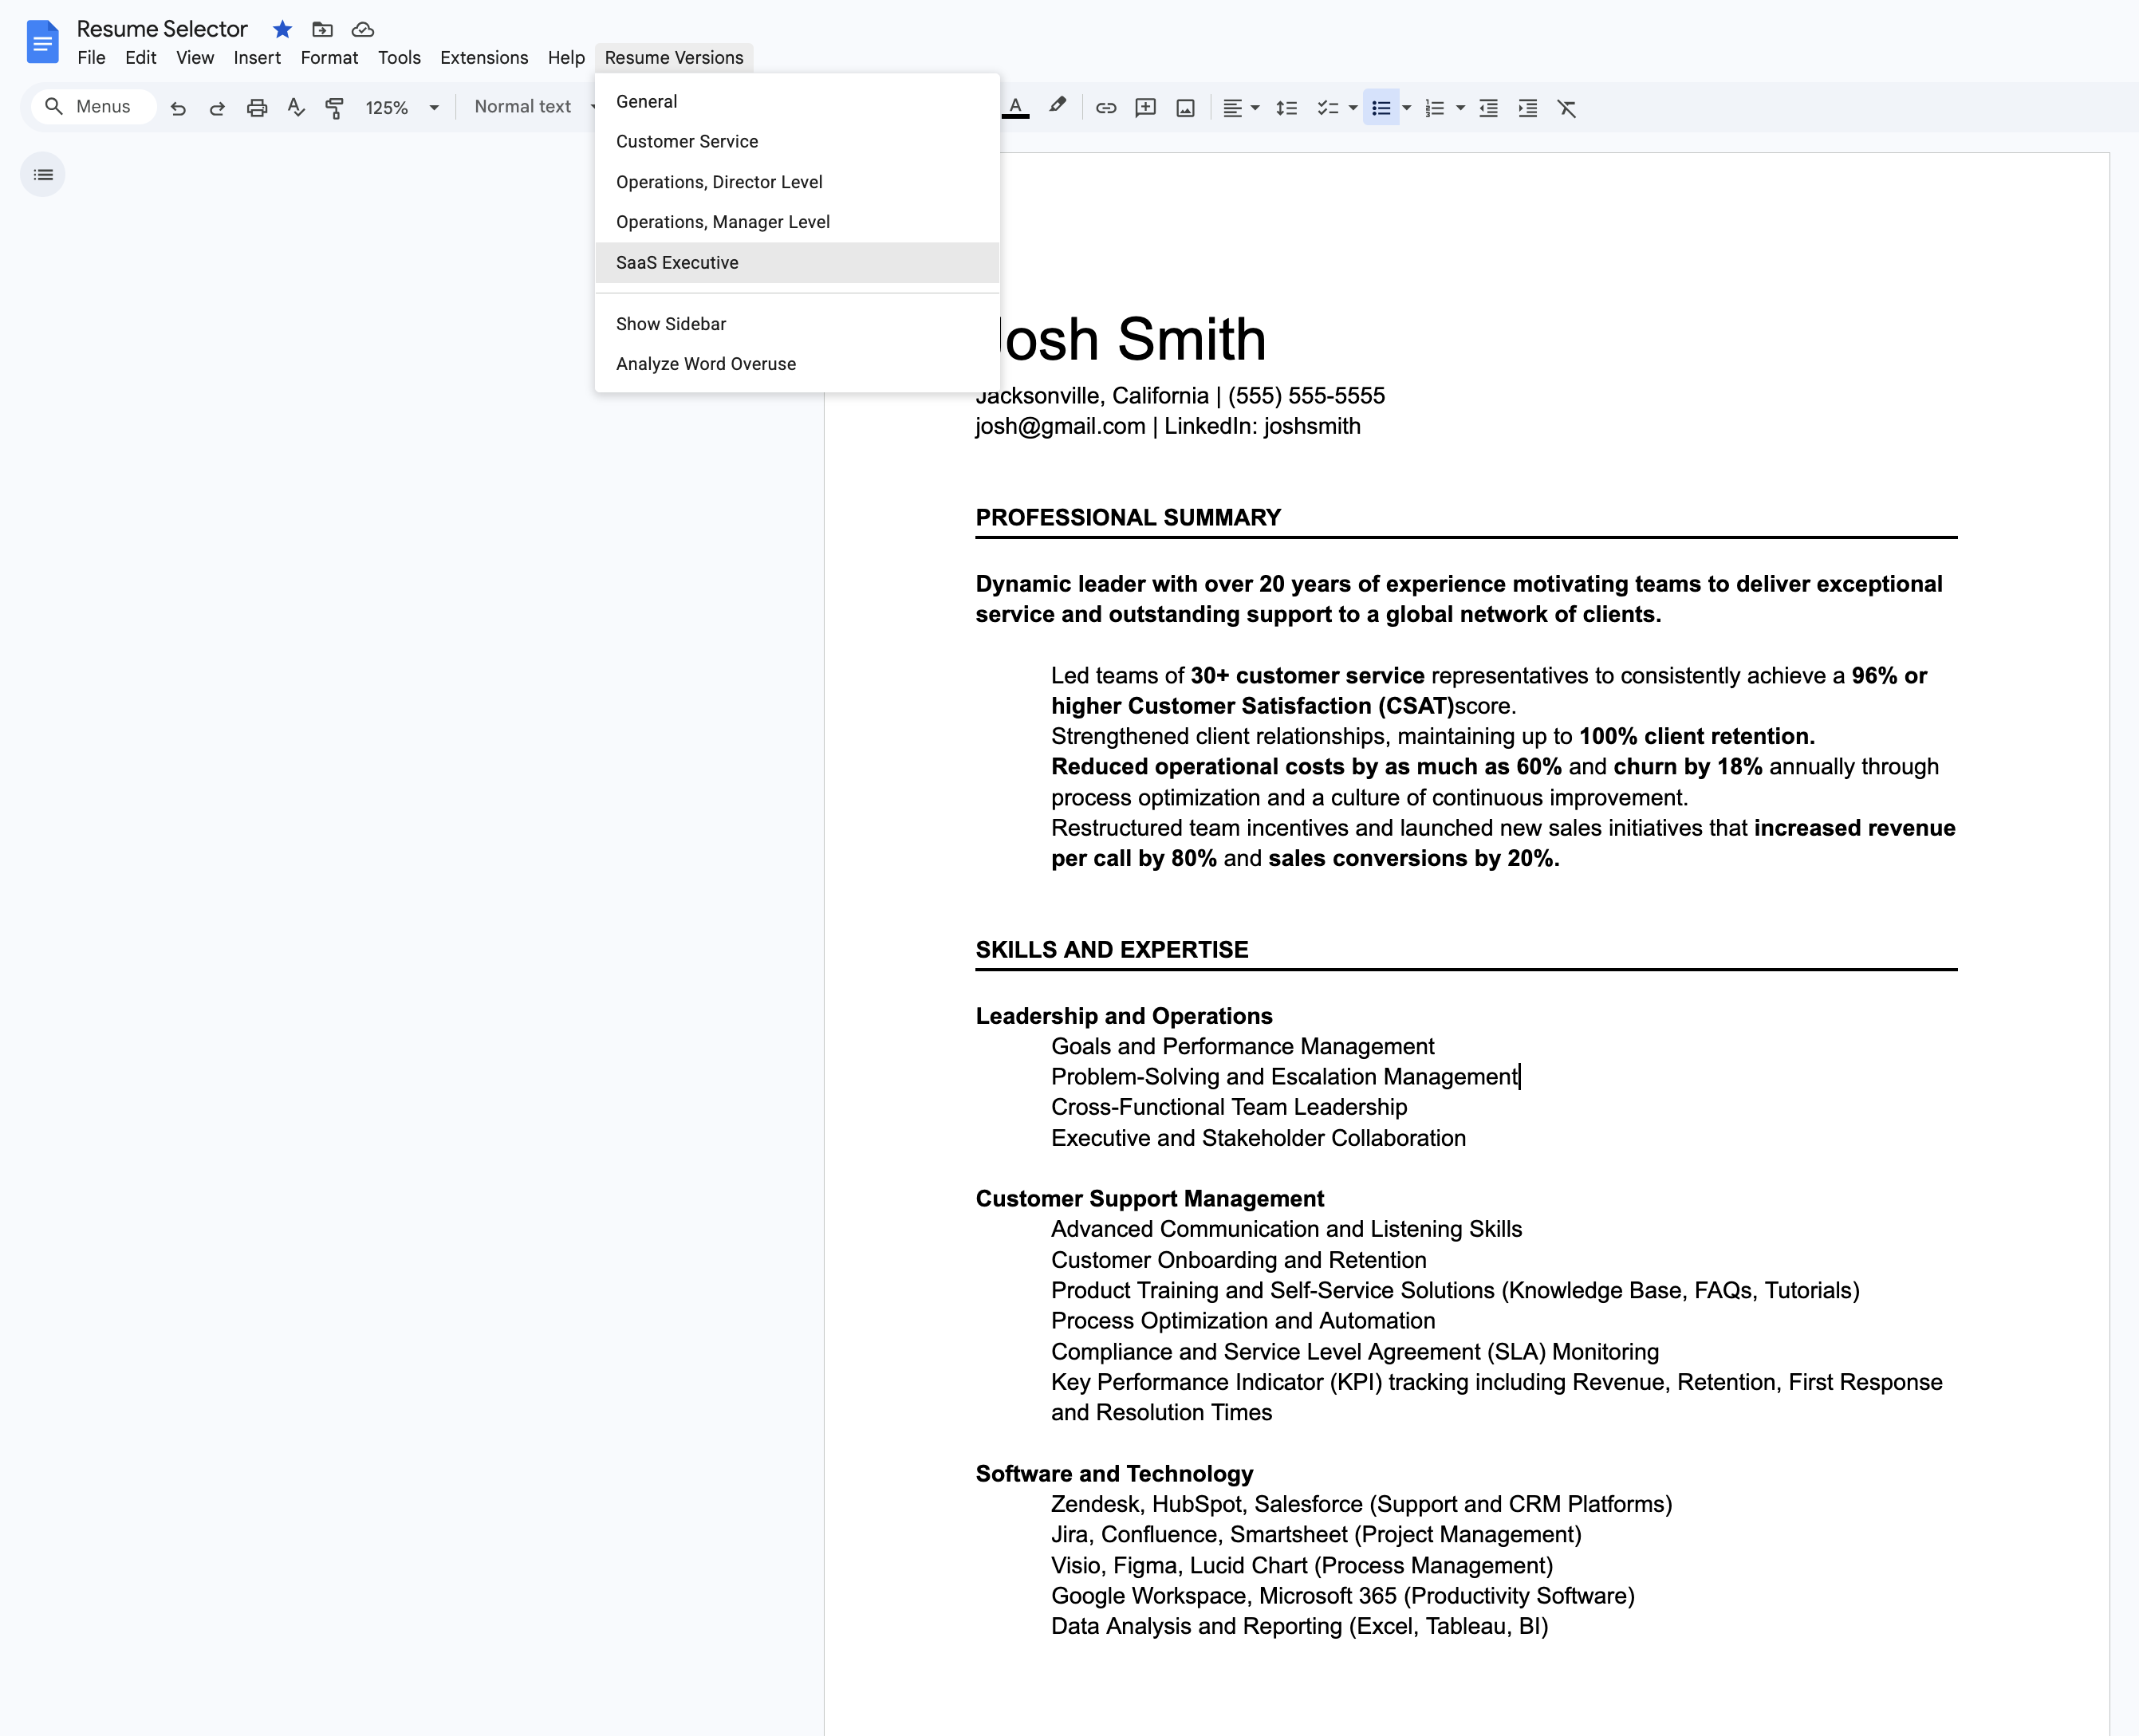Star the Resume Selector document
This screenshot has height=1736, width=2139.
click(282, 29)
